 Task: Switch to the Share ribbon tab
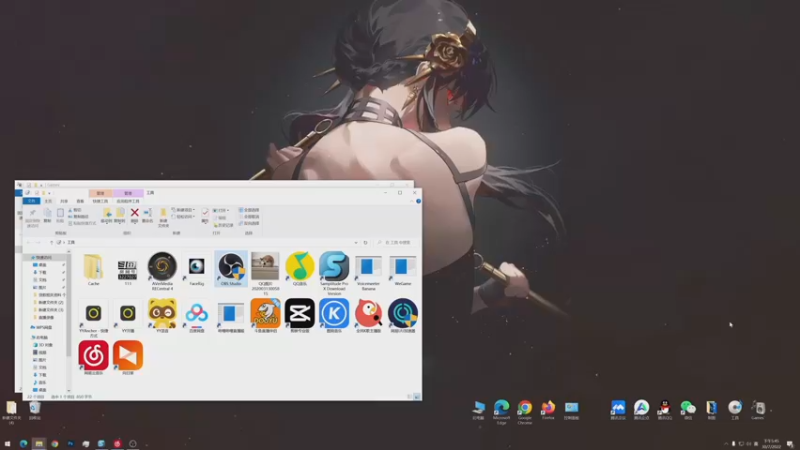coord(64,201)
